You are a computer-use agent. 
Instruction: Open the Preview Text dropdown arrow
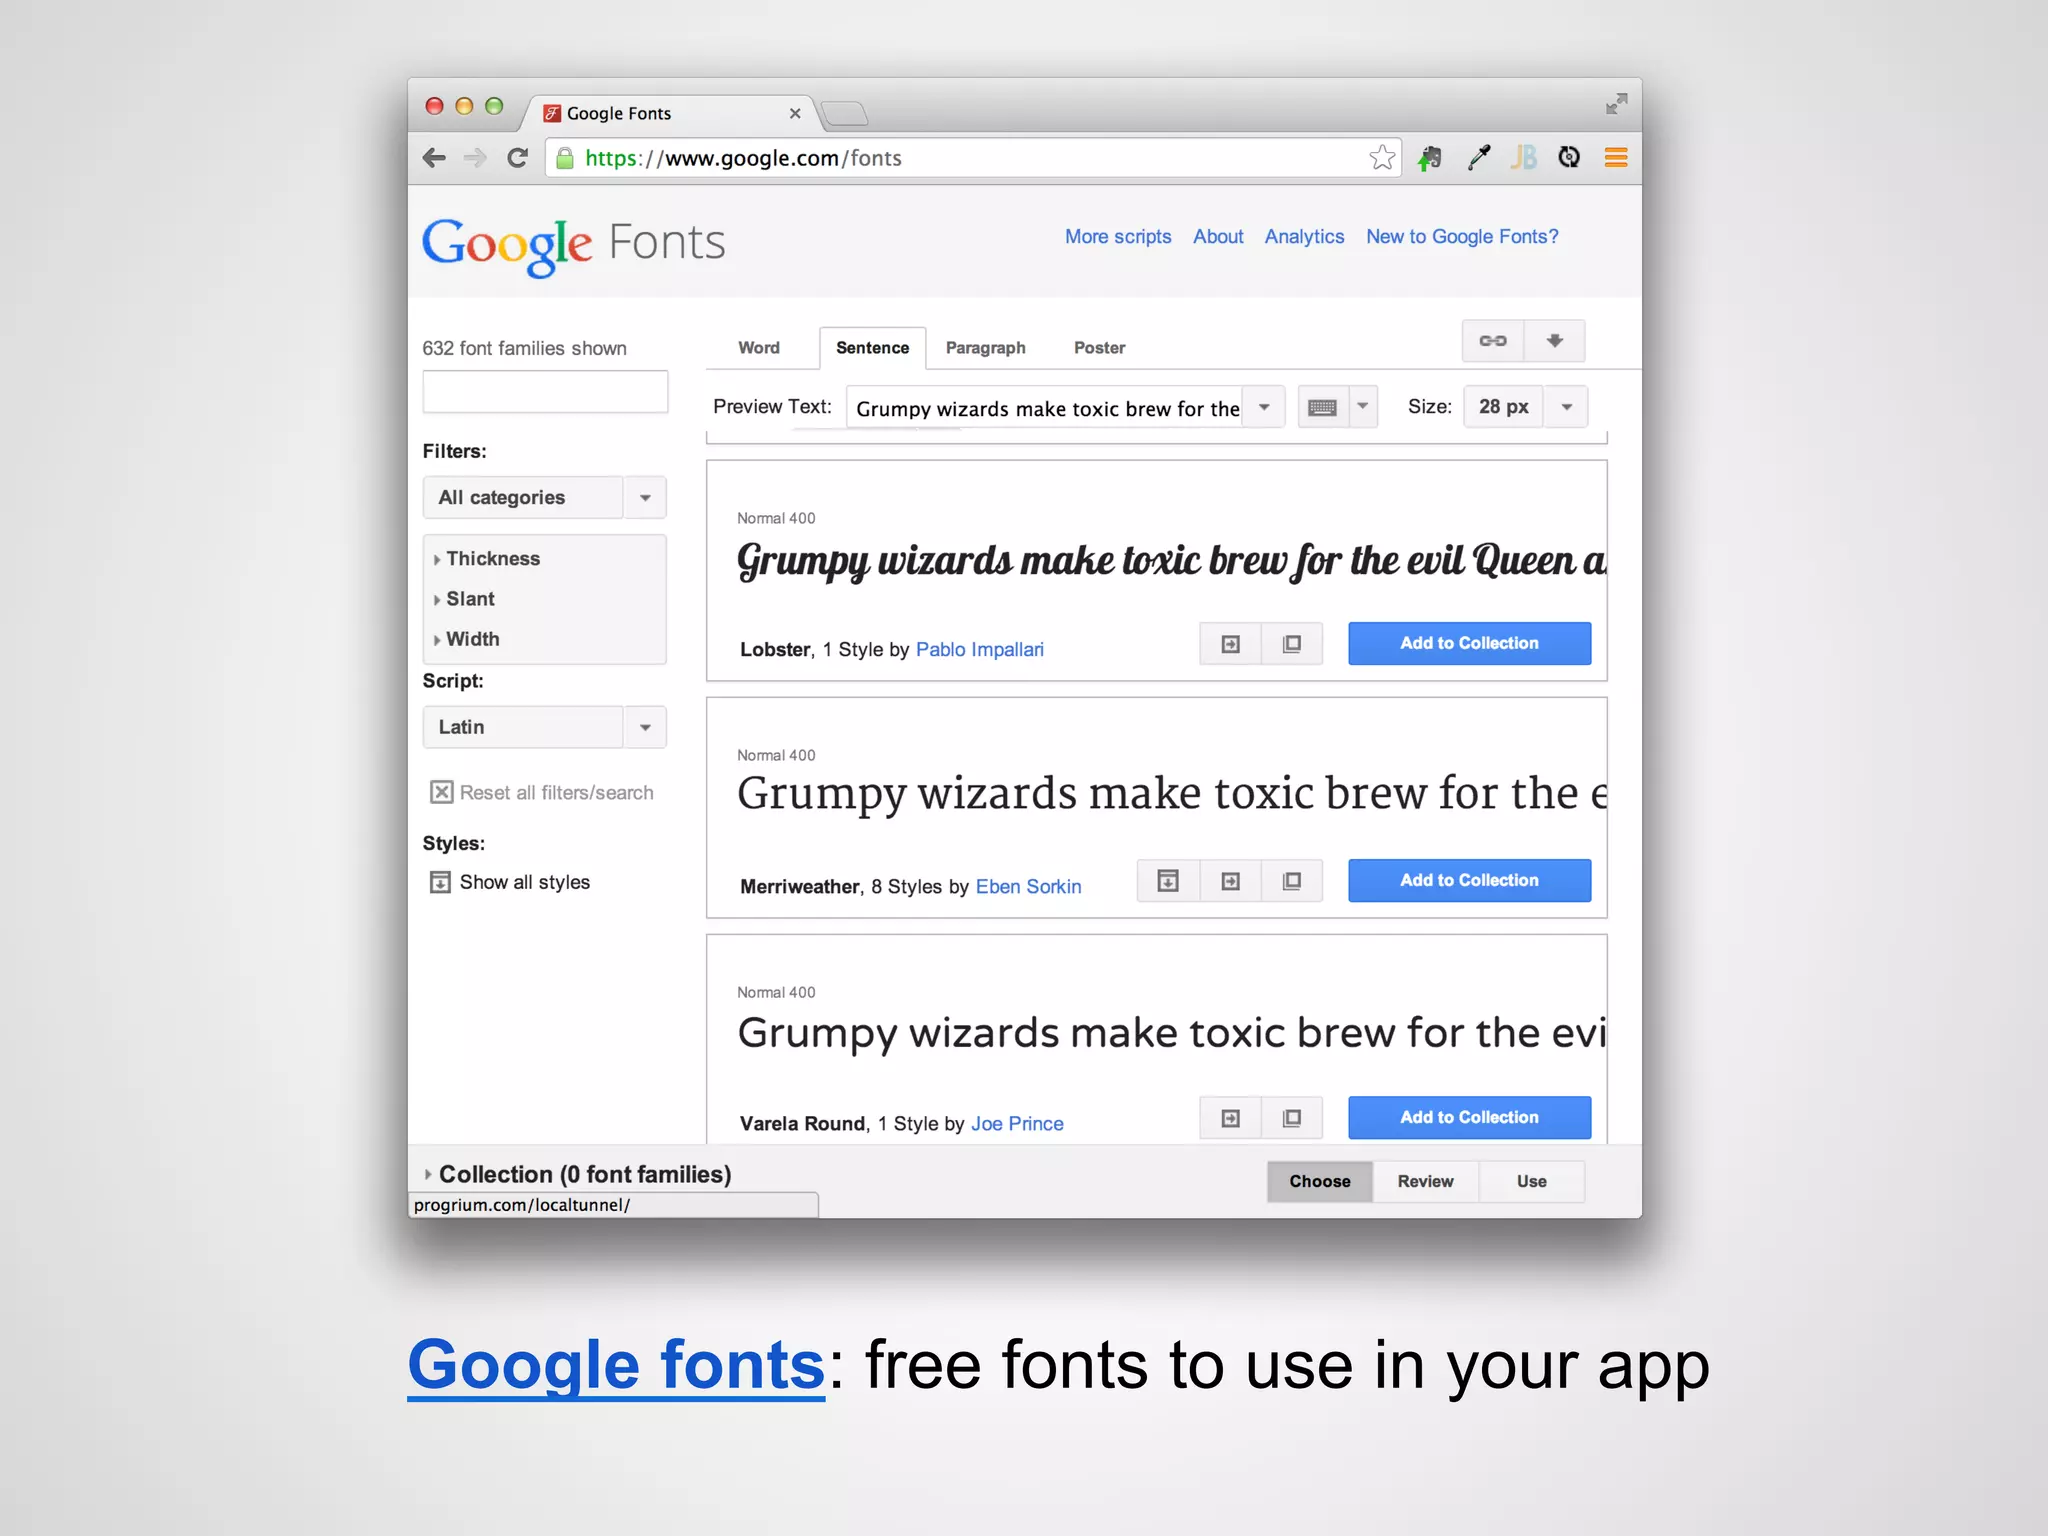coord(1264,407)
